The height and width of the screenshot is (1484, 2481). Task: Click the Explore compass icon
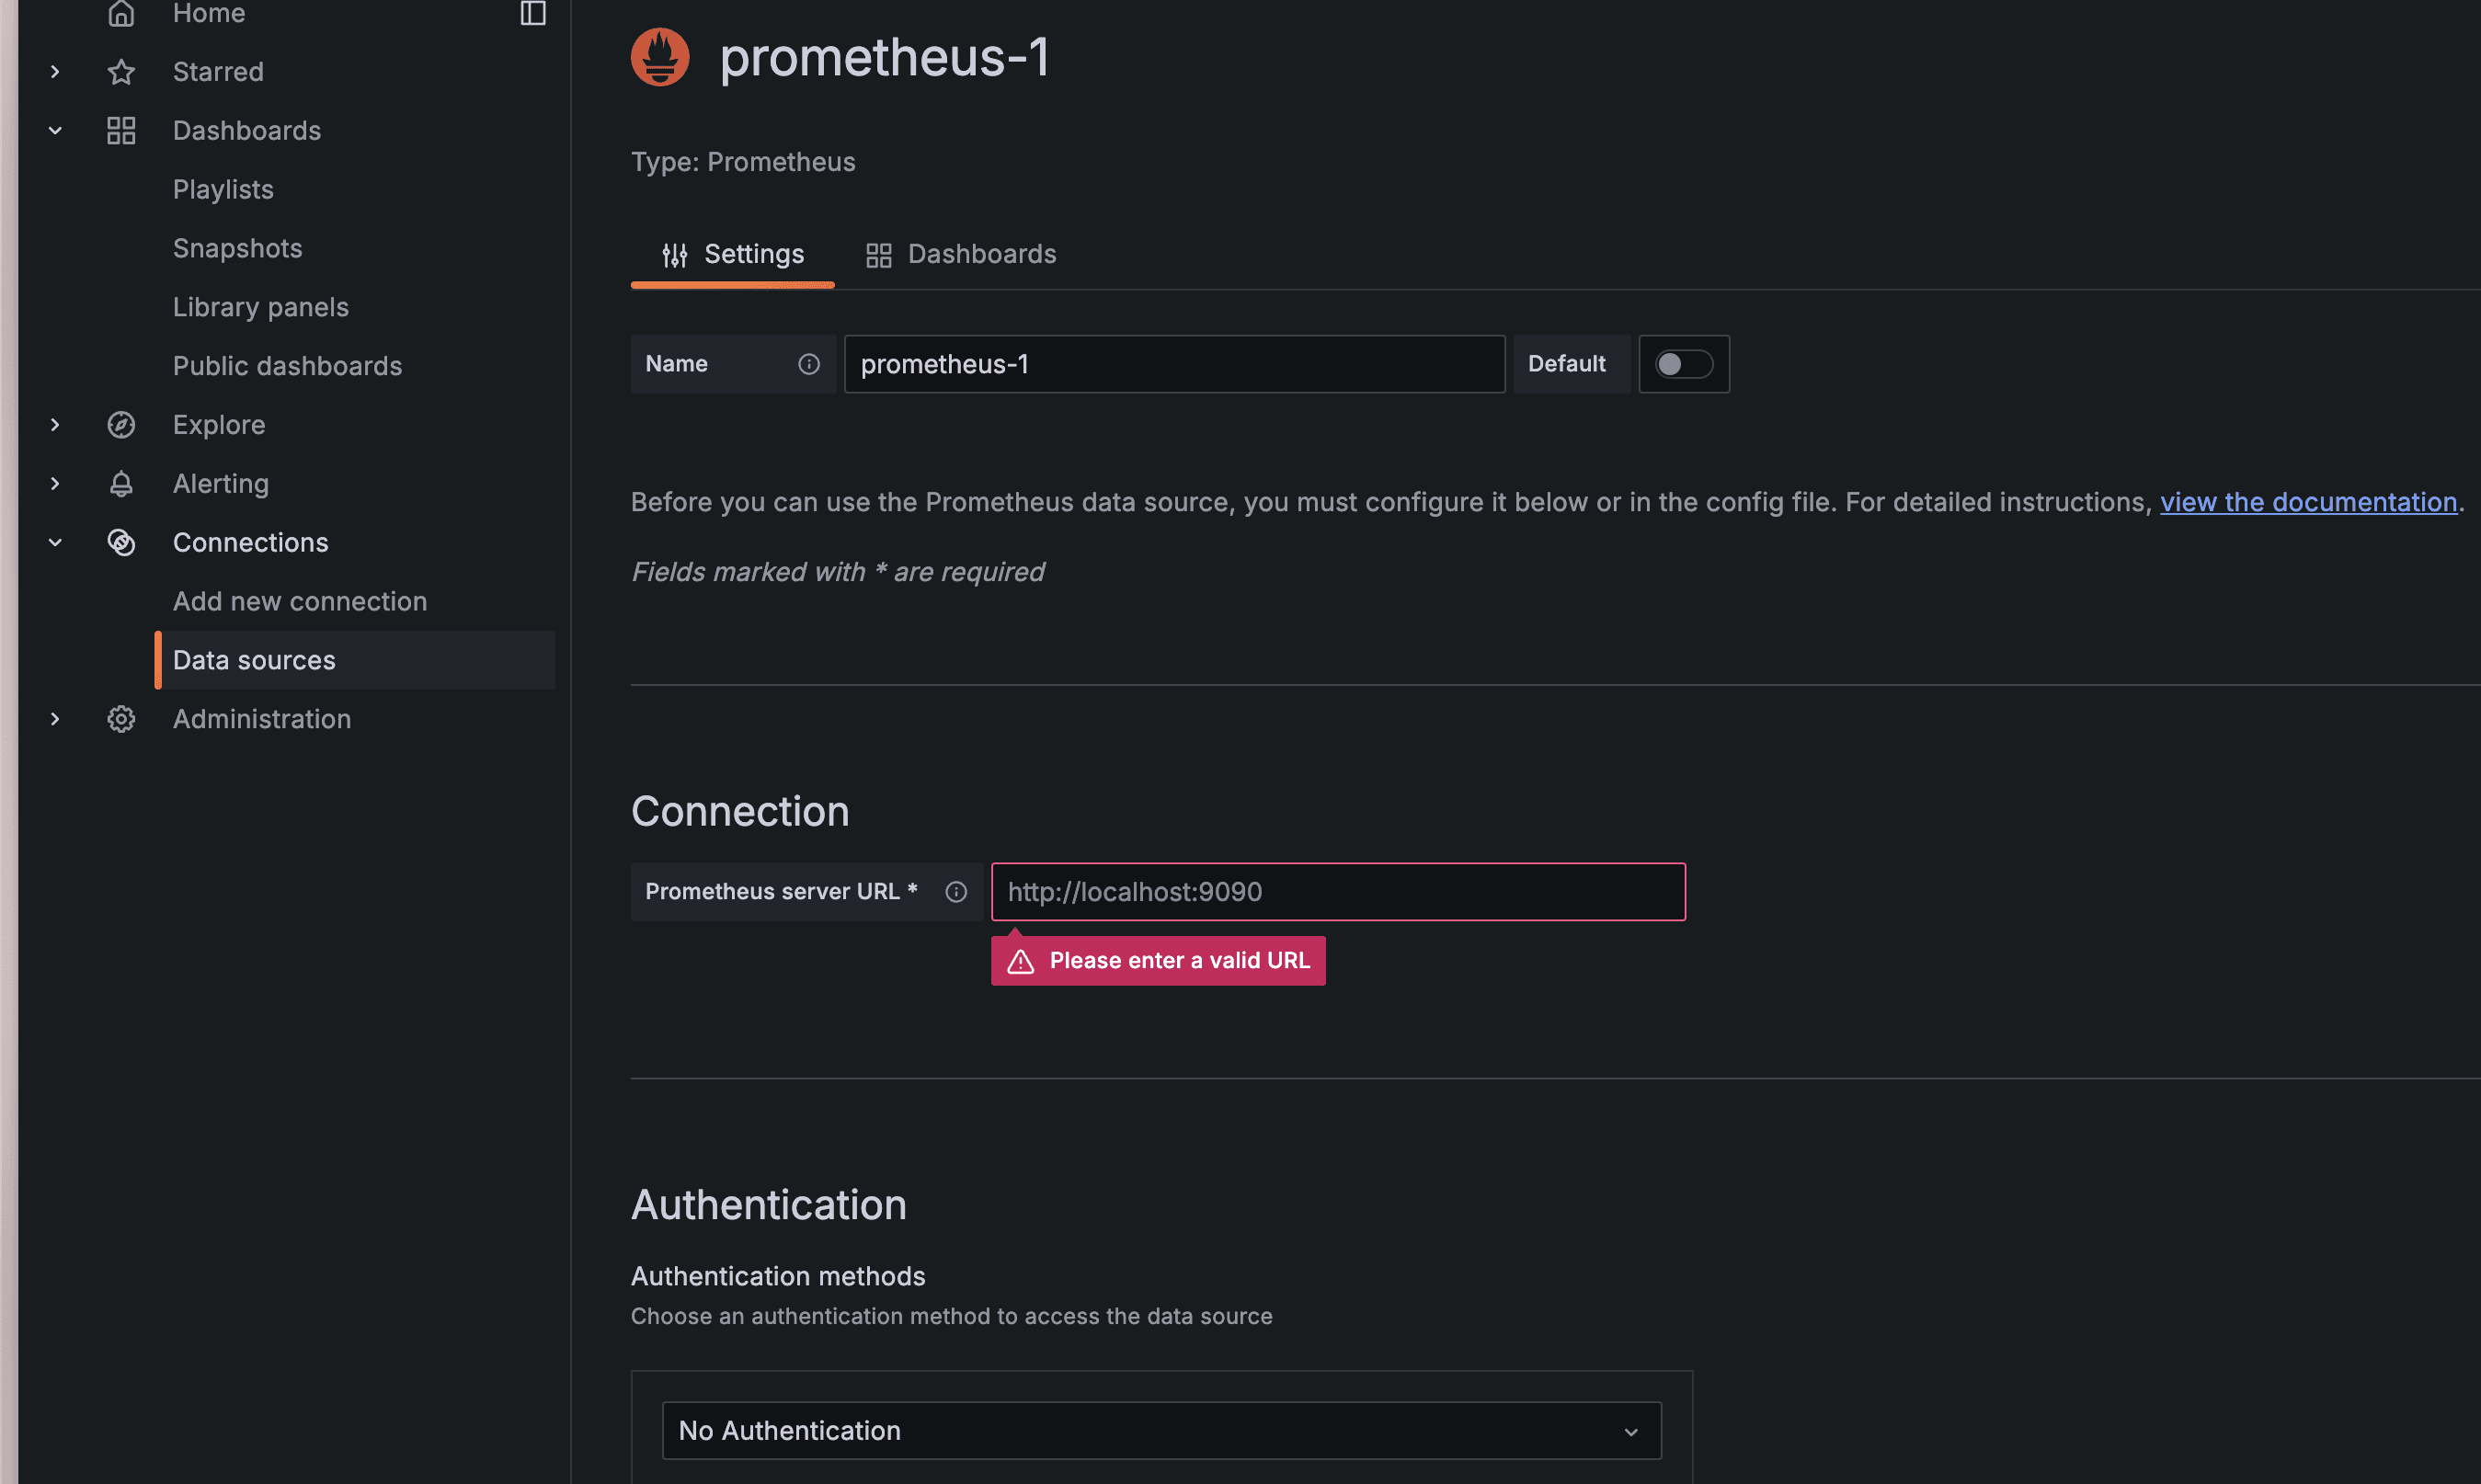pyautogui.click(x=121, y=425)
